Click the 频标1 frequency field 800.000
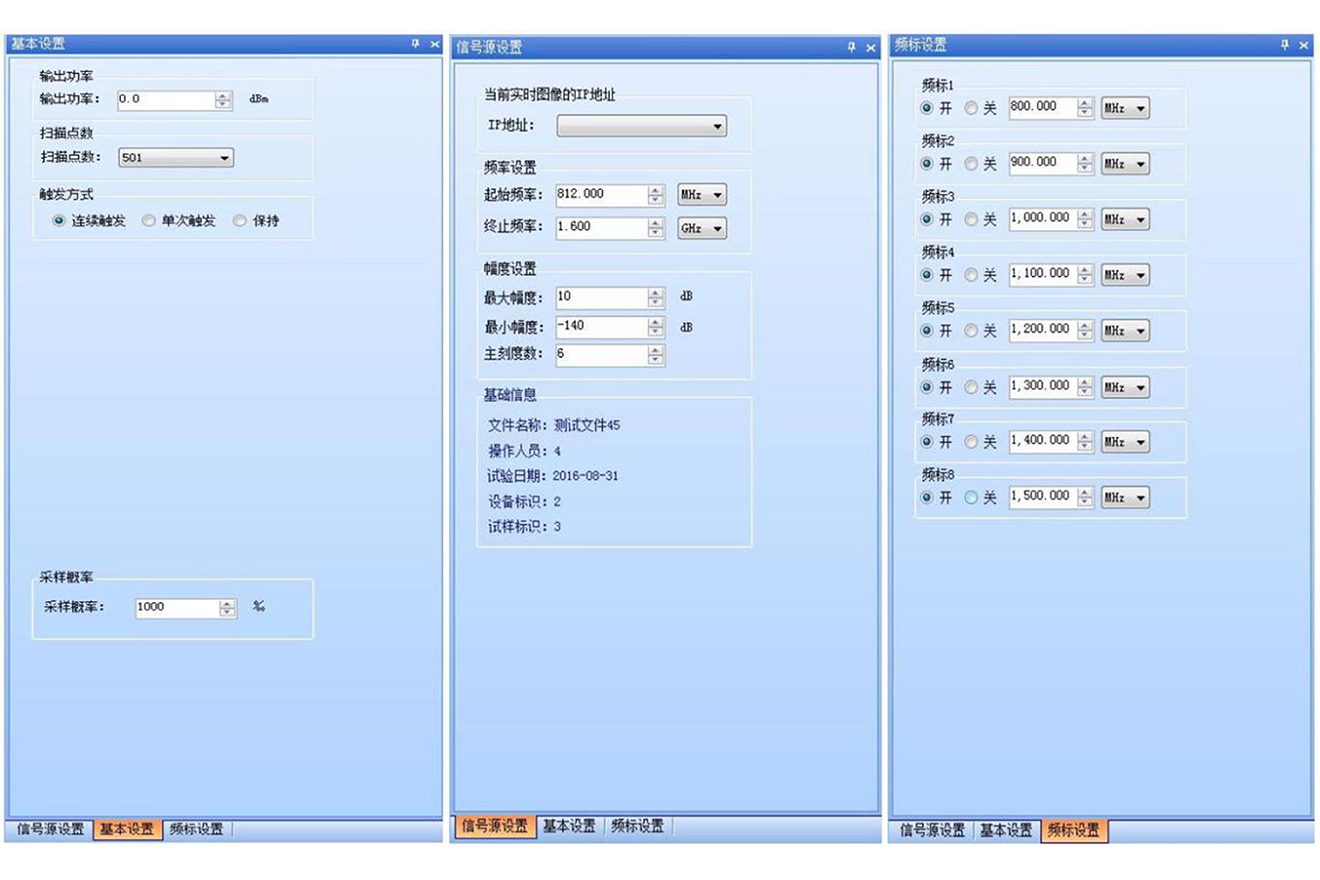Image resolution: width=1320 pixels, height=880 pixels. [1042, 107]
